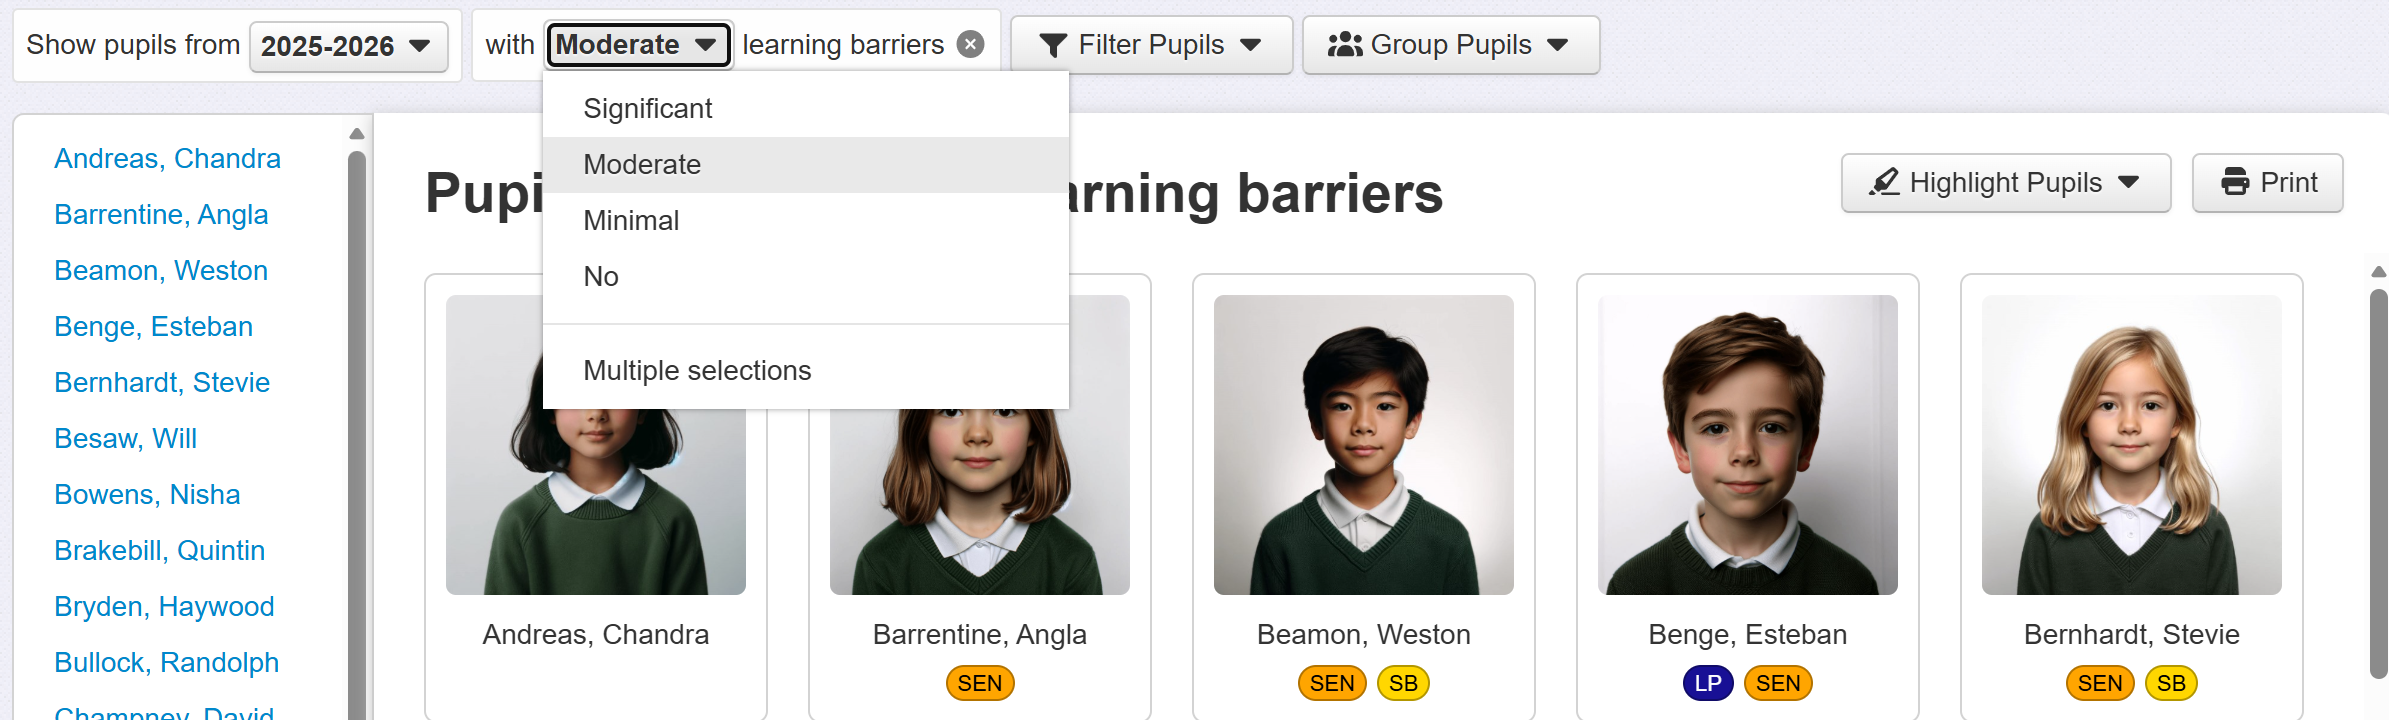
Task: Click the SB badge under Beamon, Weston
Action: 1403,683
